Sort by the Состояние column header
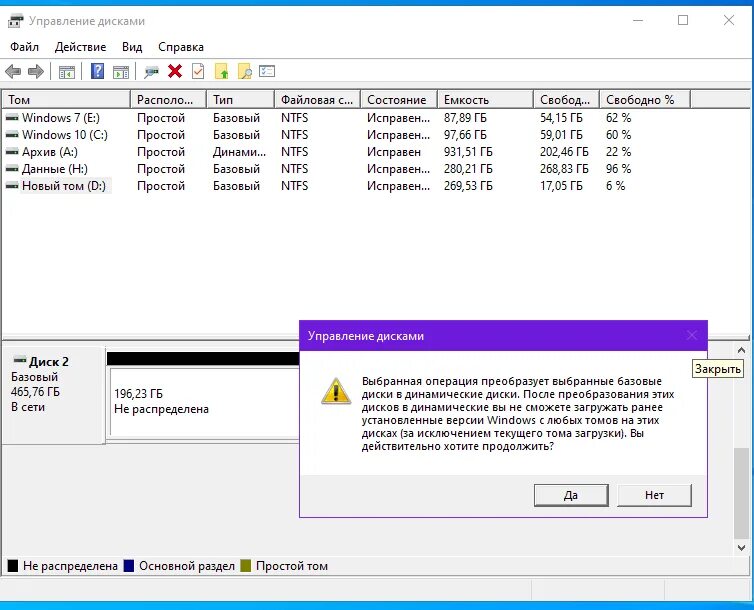754x610 pixels. tap(399, 100)
